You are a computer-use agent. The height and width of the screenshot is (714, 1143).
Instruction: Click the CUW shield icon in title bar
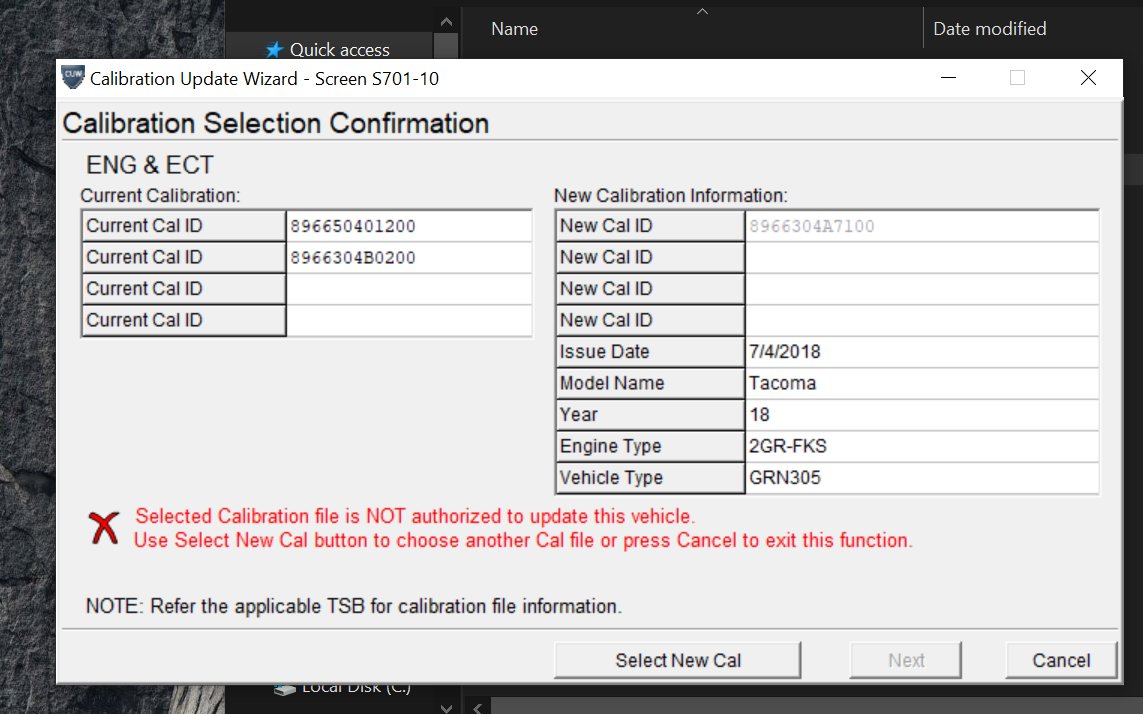pyautogui.click(x=73, y=77)
